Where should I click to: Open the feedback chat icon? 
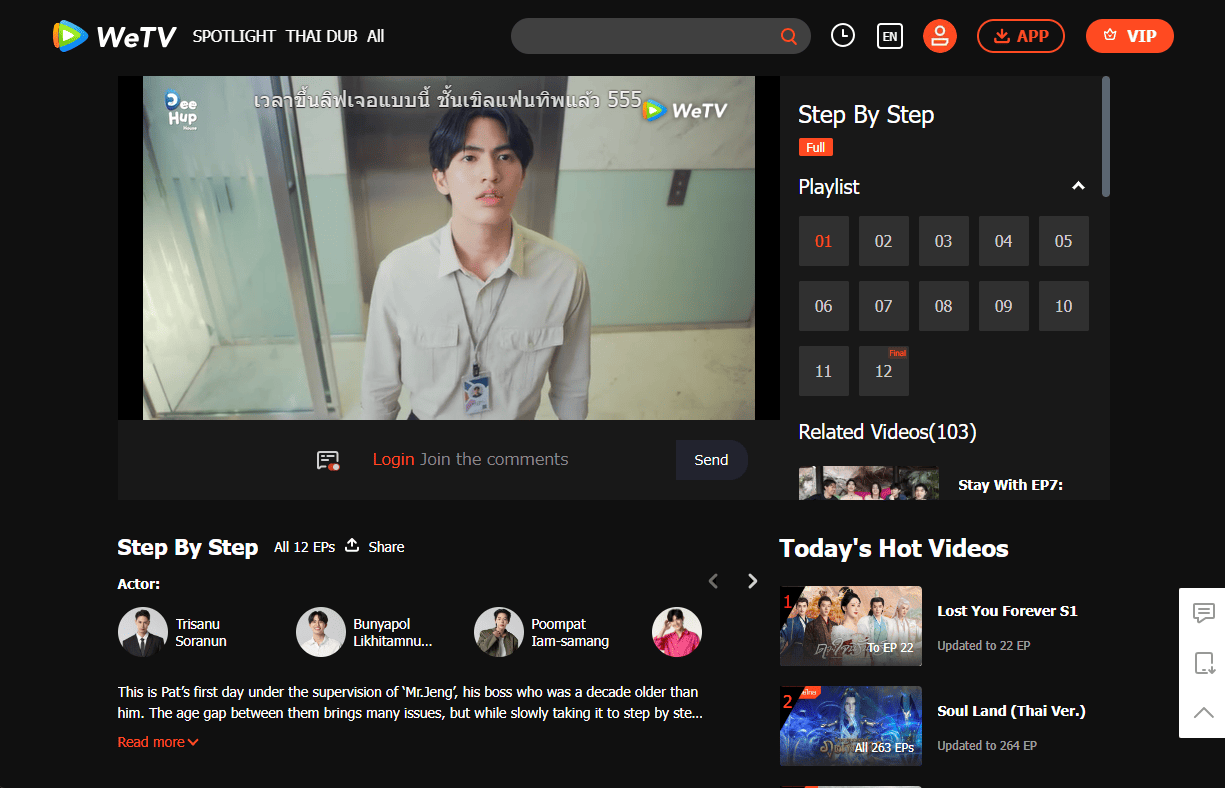(1204, 613)
